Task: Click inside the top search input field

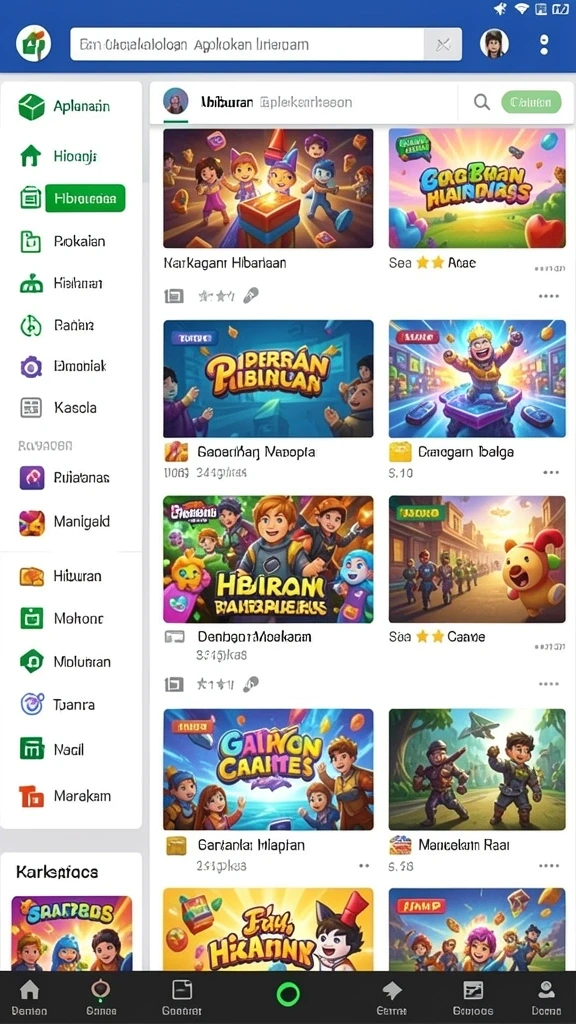Action: click(247, 44)
